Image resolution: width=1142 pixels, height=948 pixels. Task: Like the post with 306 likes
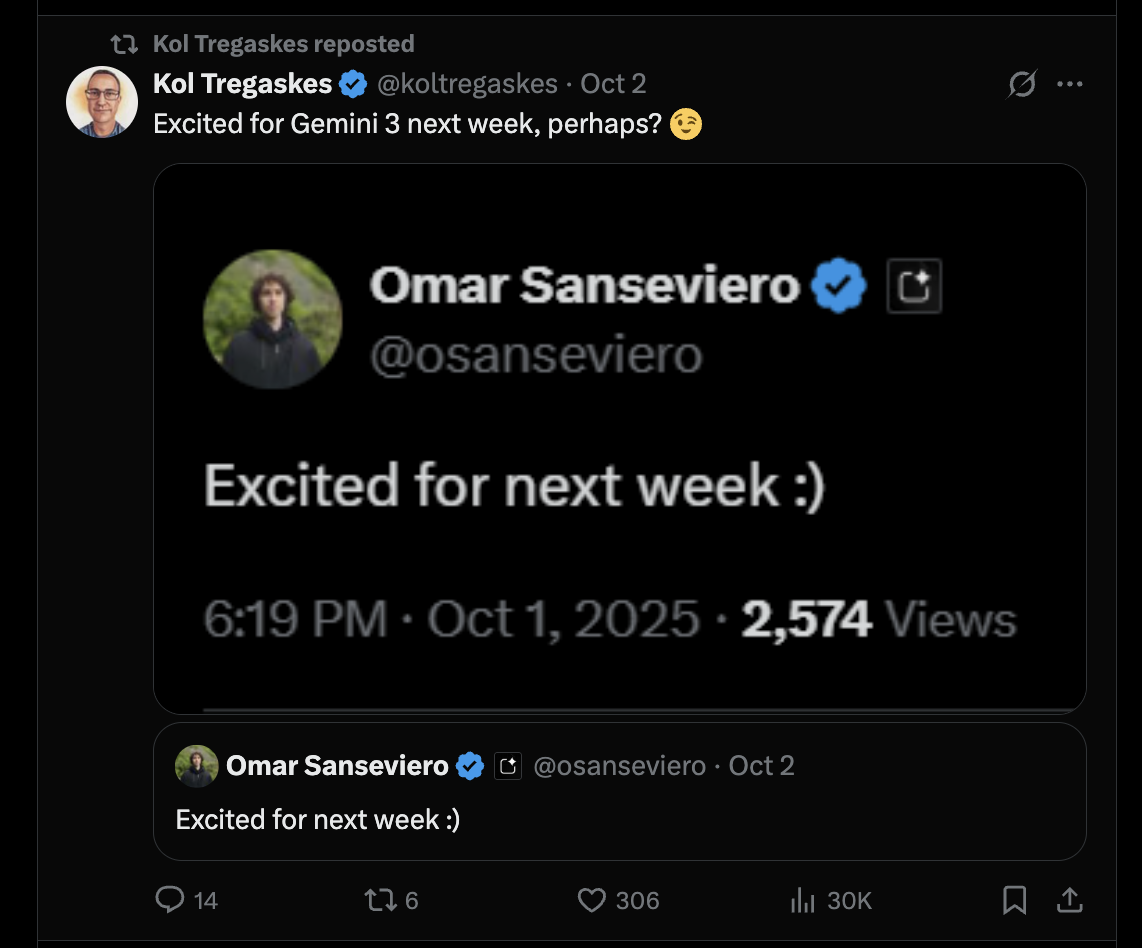pos(593,901)
